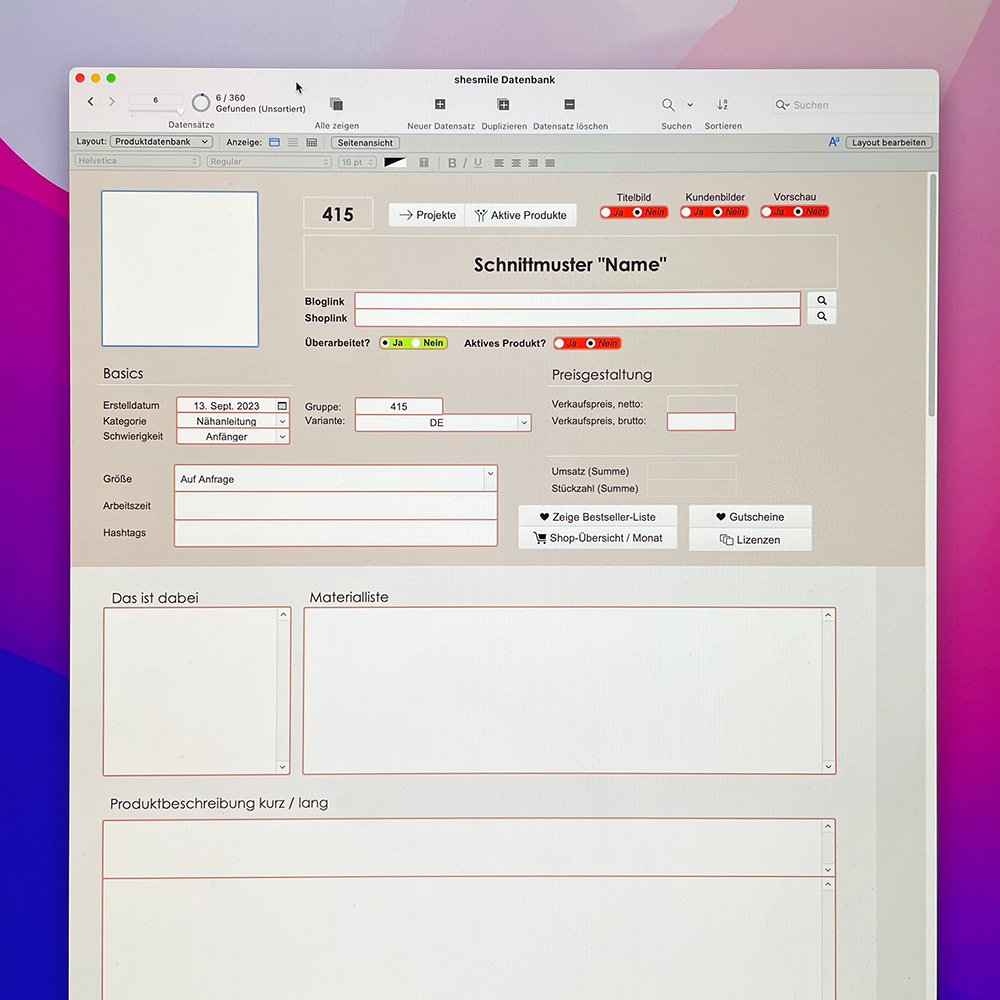Viewport: 1000px width, 1000px height.
Task: Select Ja for Aktives Produkt
Action: click(559, 343)
